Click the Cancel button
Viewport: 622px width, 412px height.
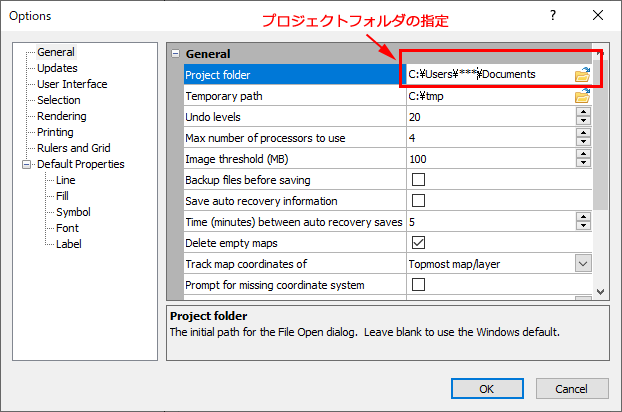click(x=572, y=388)
